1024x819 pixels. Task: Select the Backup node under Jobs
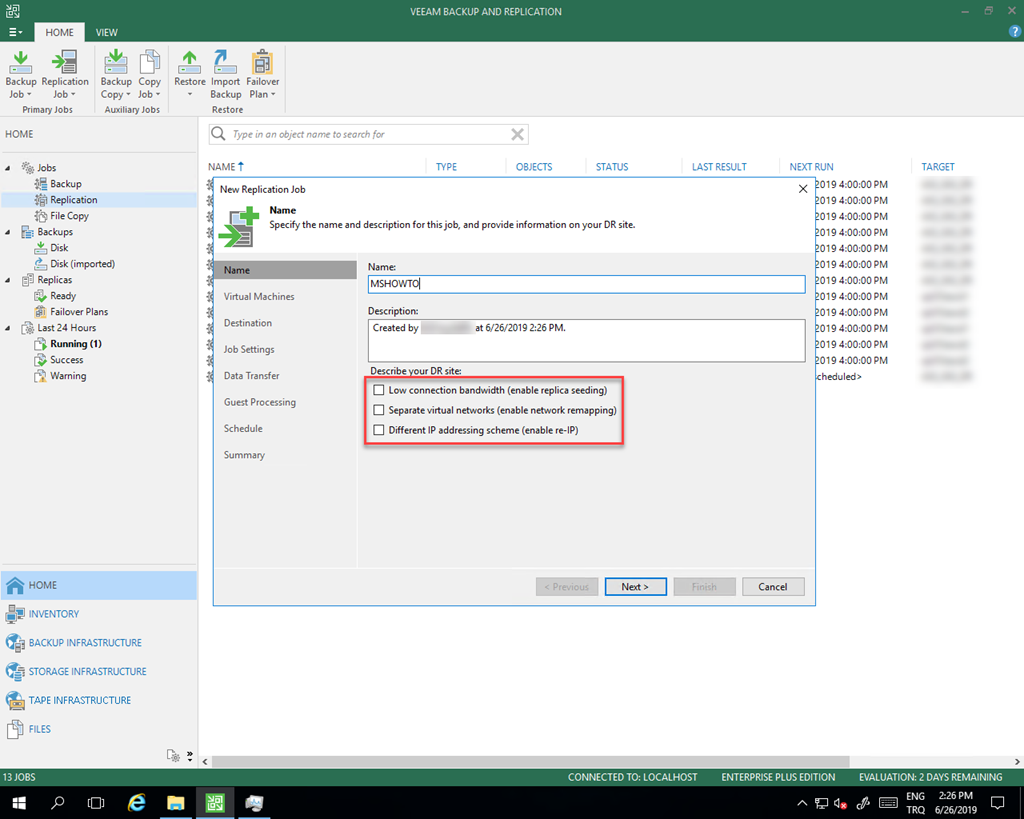(65, 184)
